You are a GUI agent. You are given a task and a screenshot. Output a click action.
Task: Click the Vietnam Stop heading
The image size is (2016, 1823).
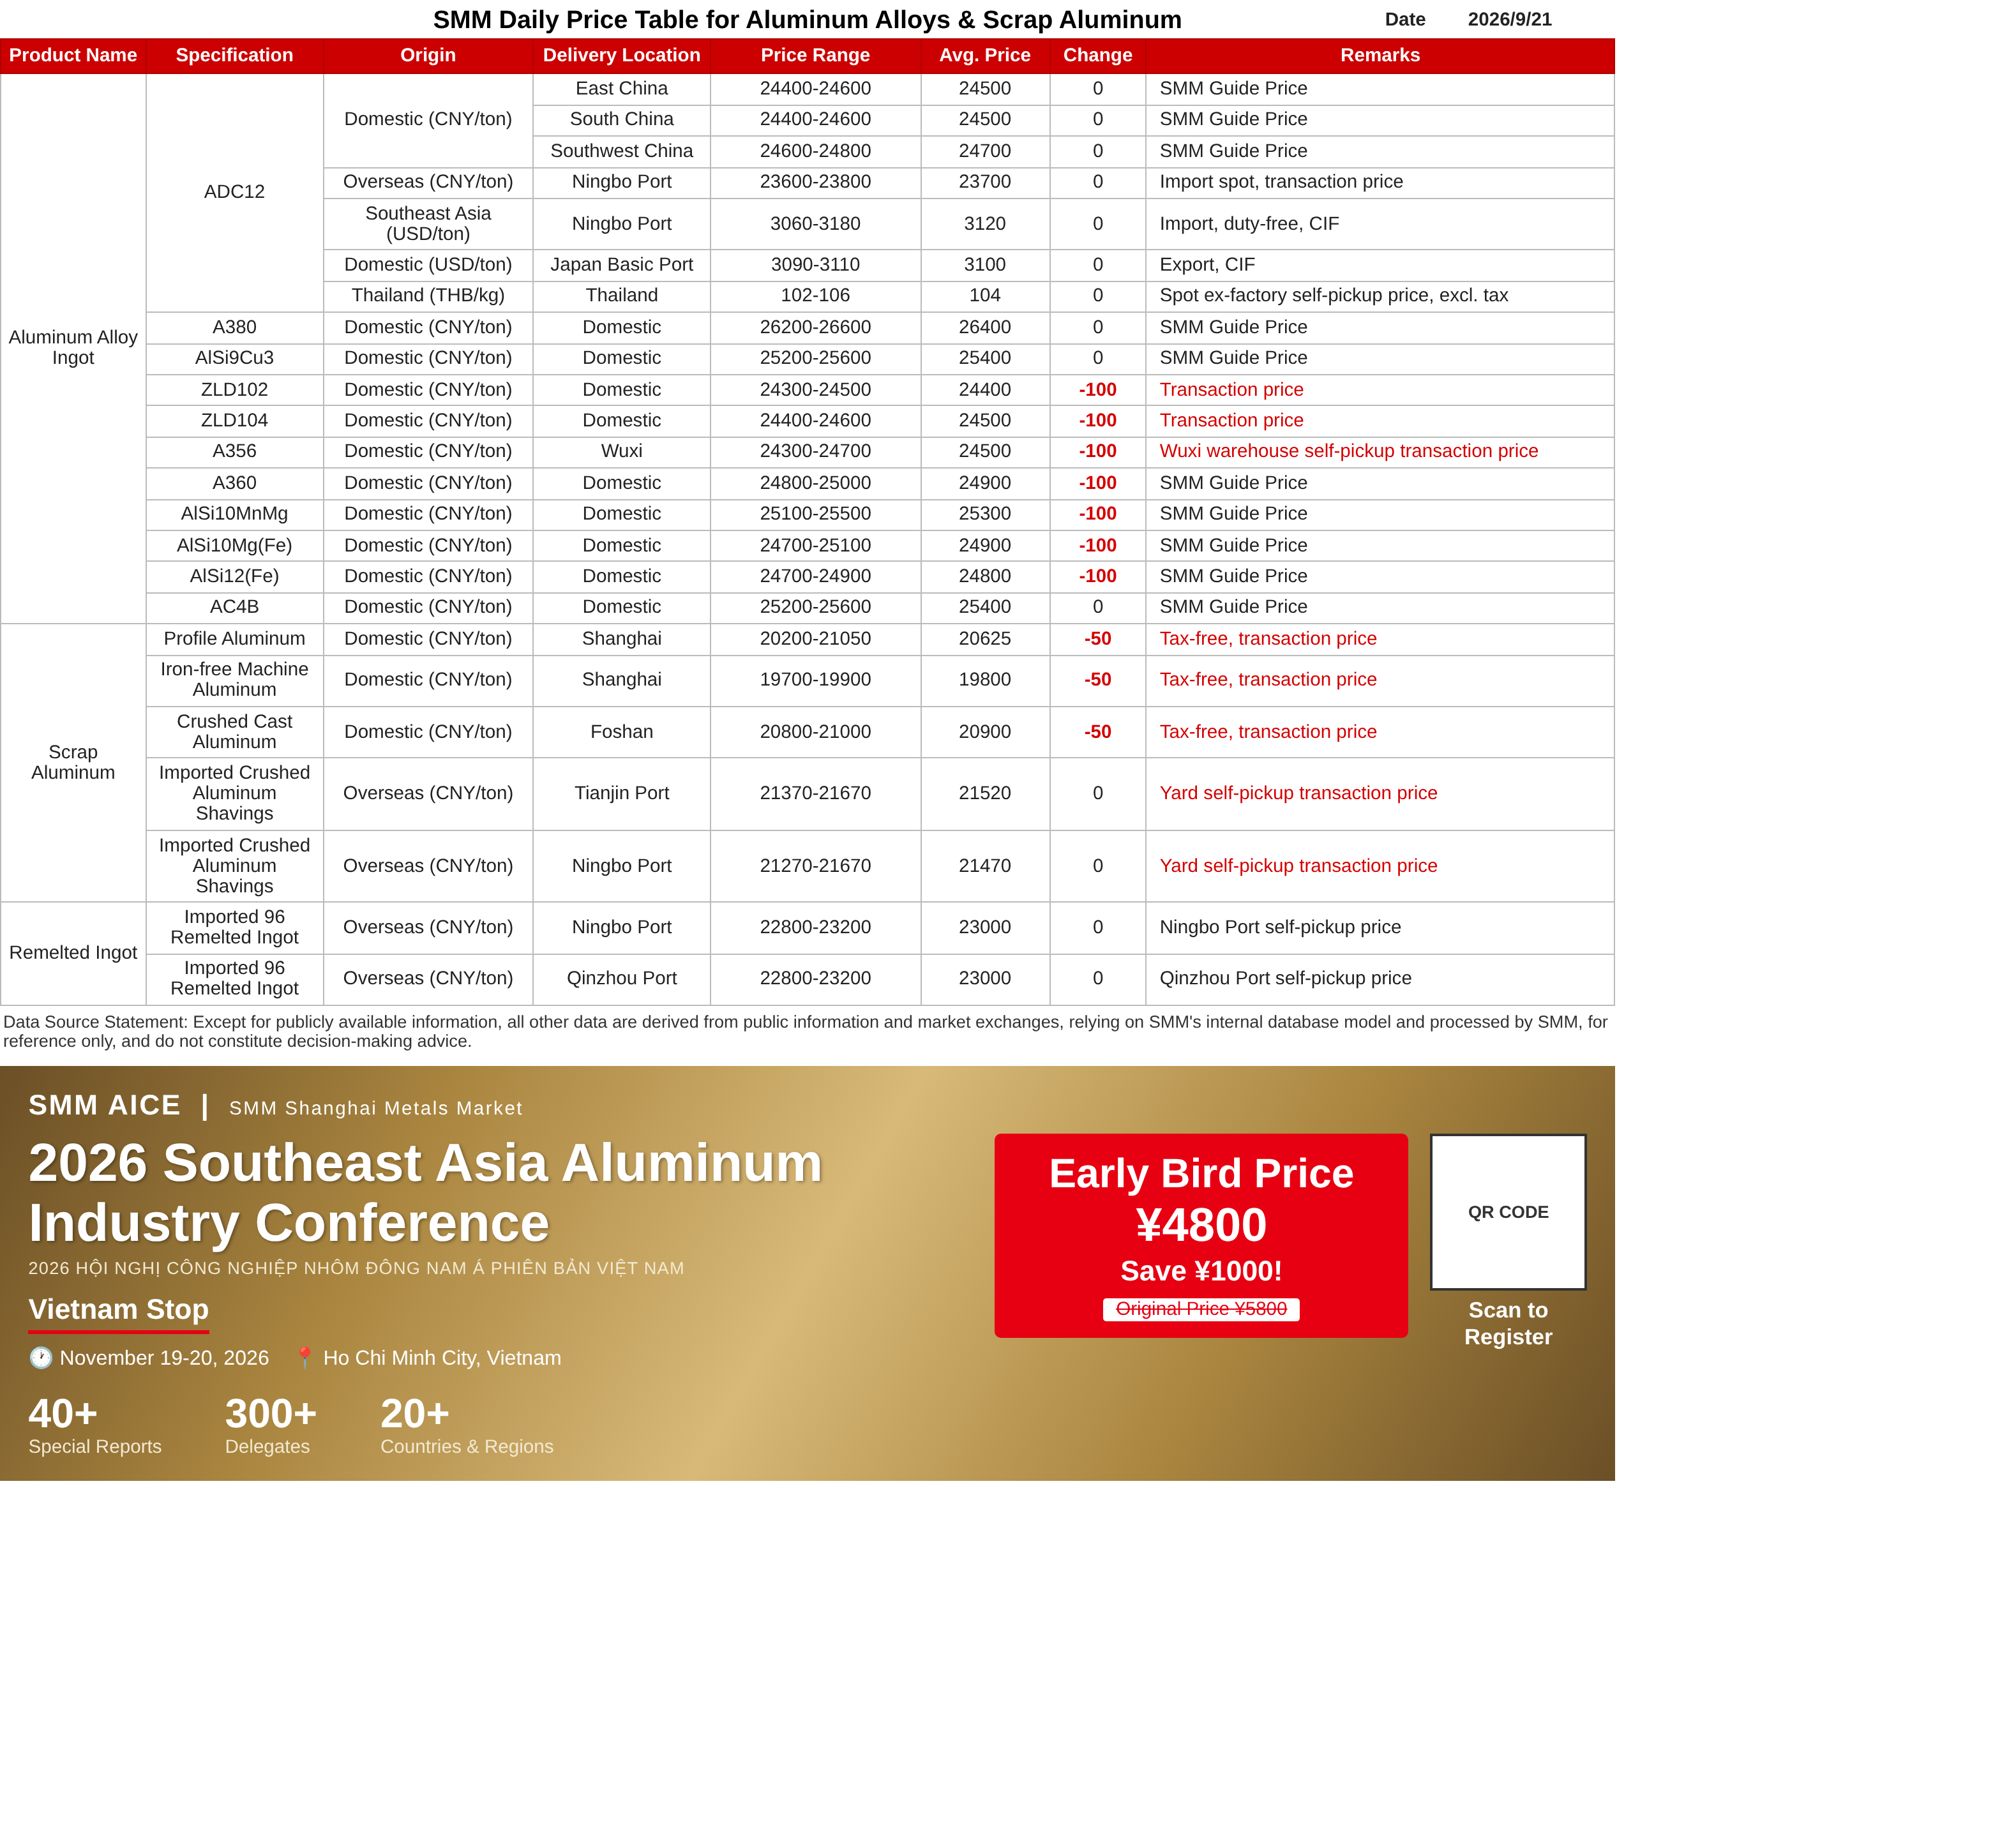[118, 1309]
